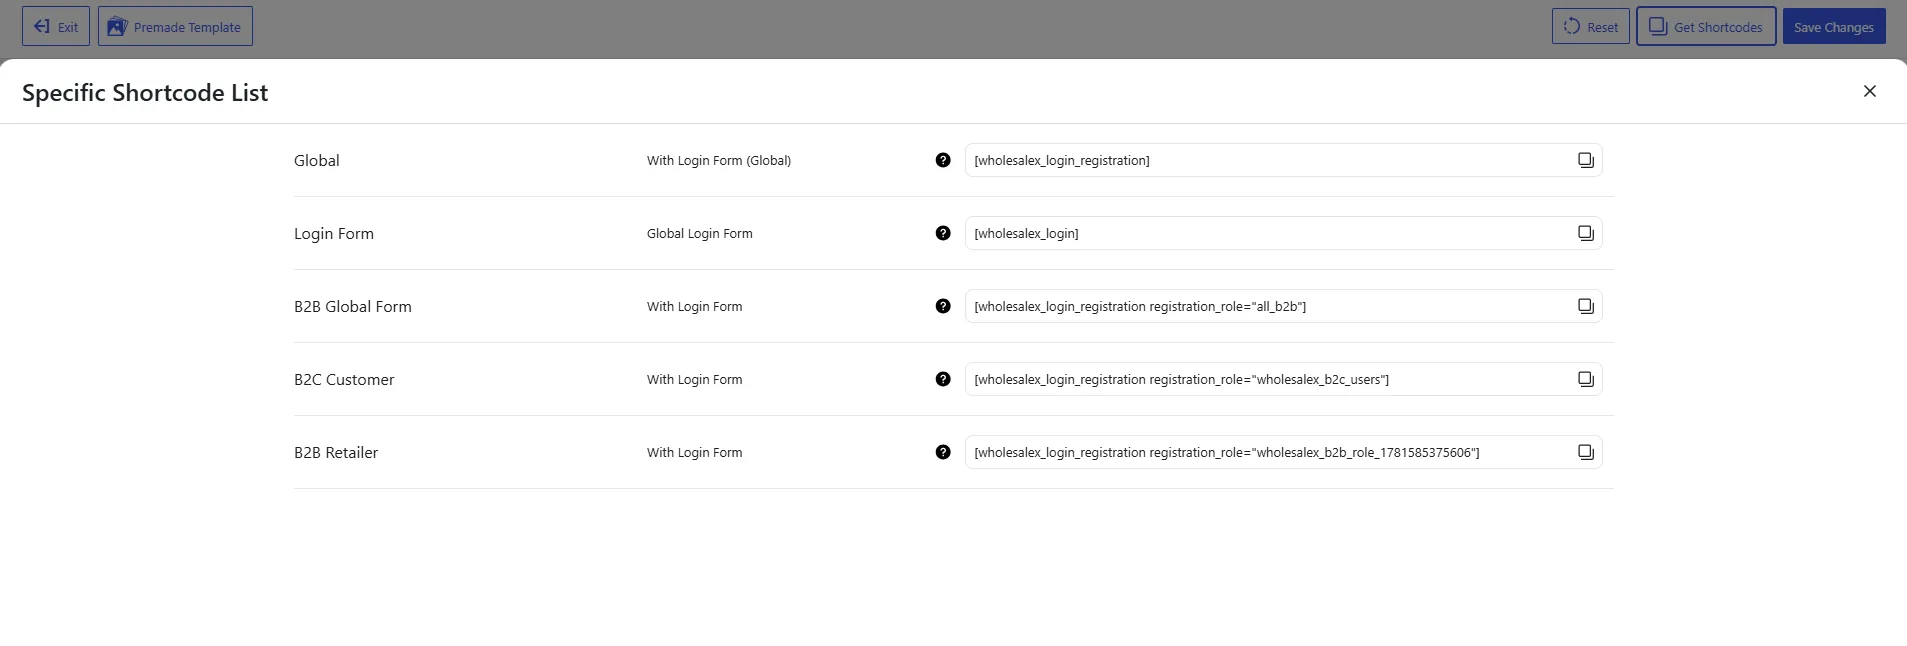Copy the wholesalex_login shortcode
Viewport: 1907px width, 646px height.
(1585, 233)
